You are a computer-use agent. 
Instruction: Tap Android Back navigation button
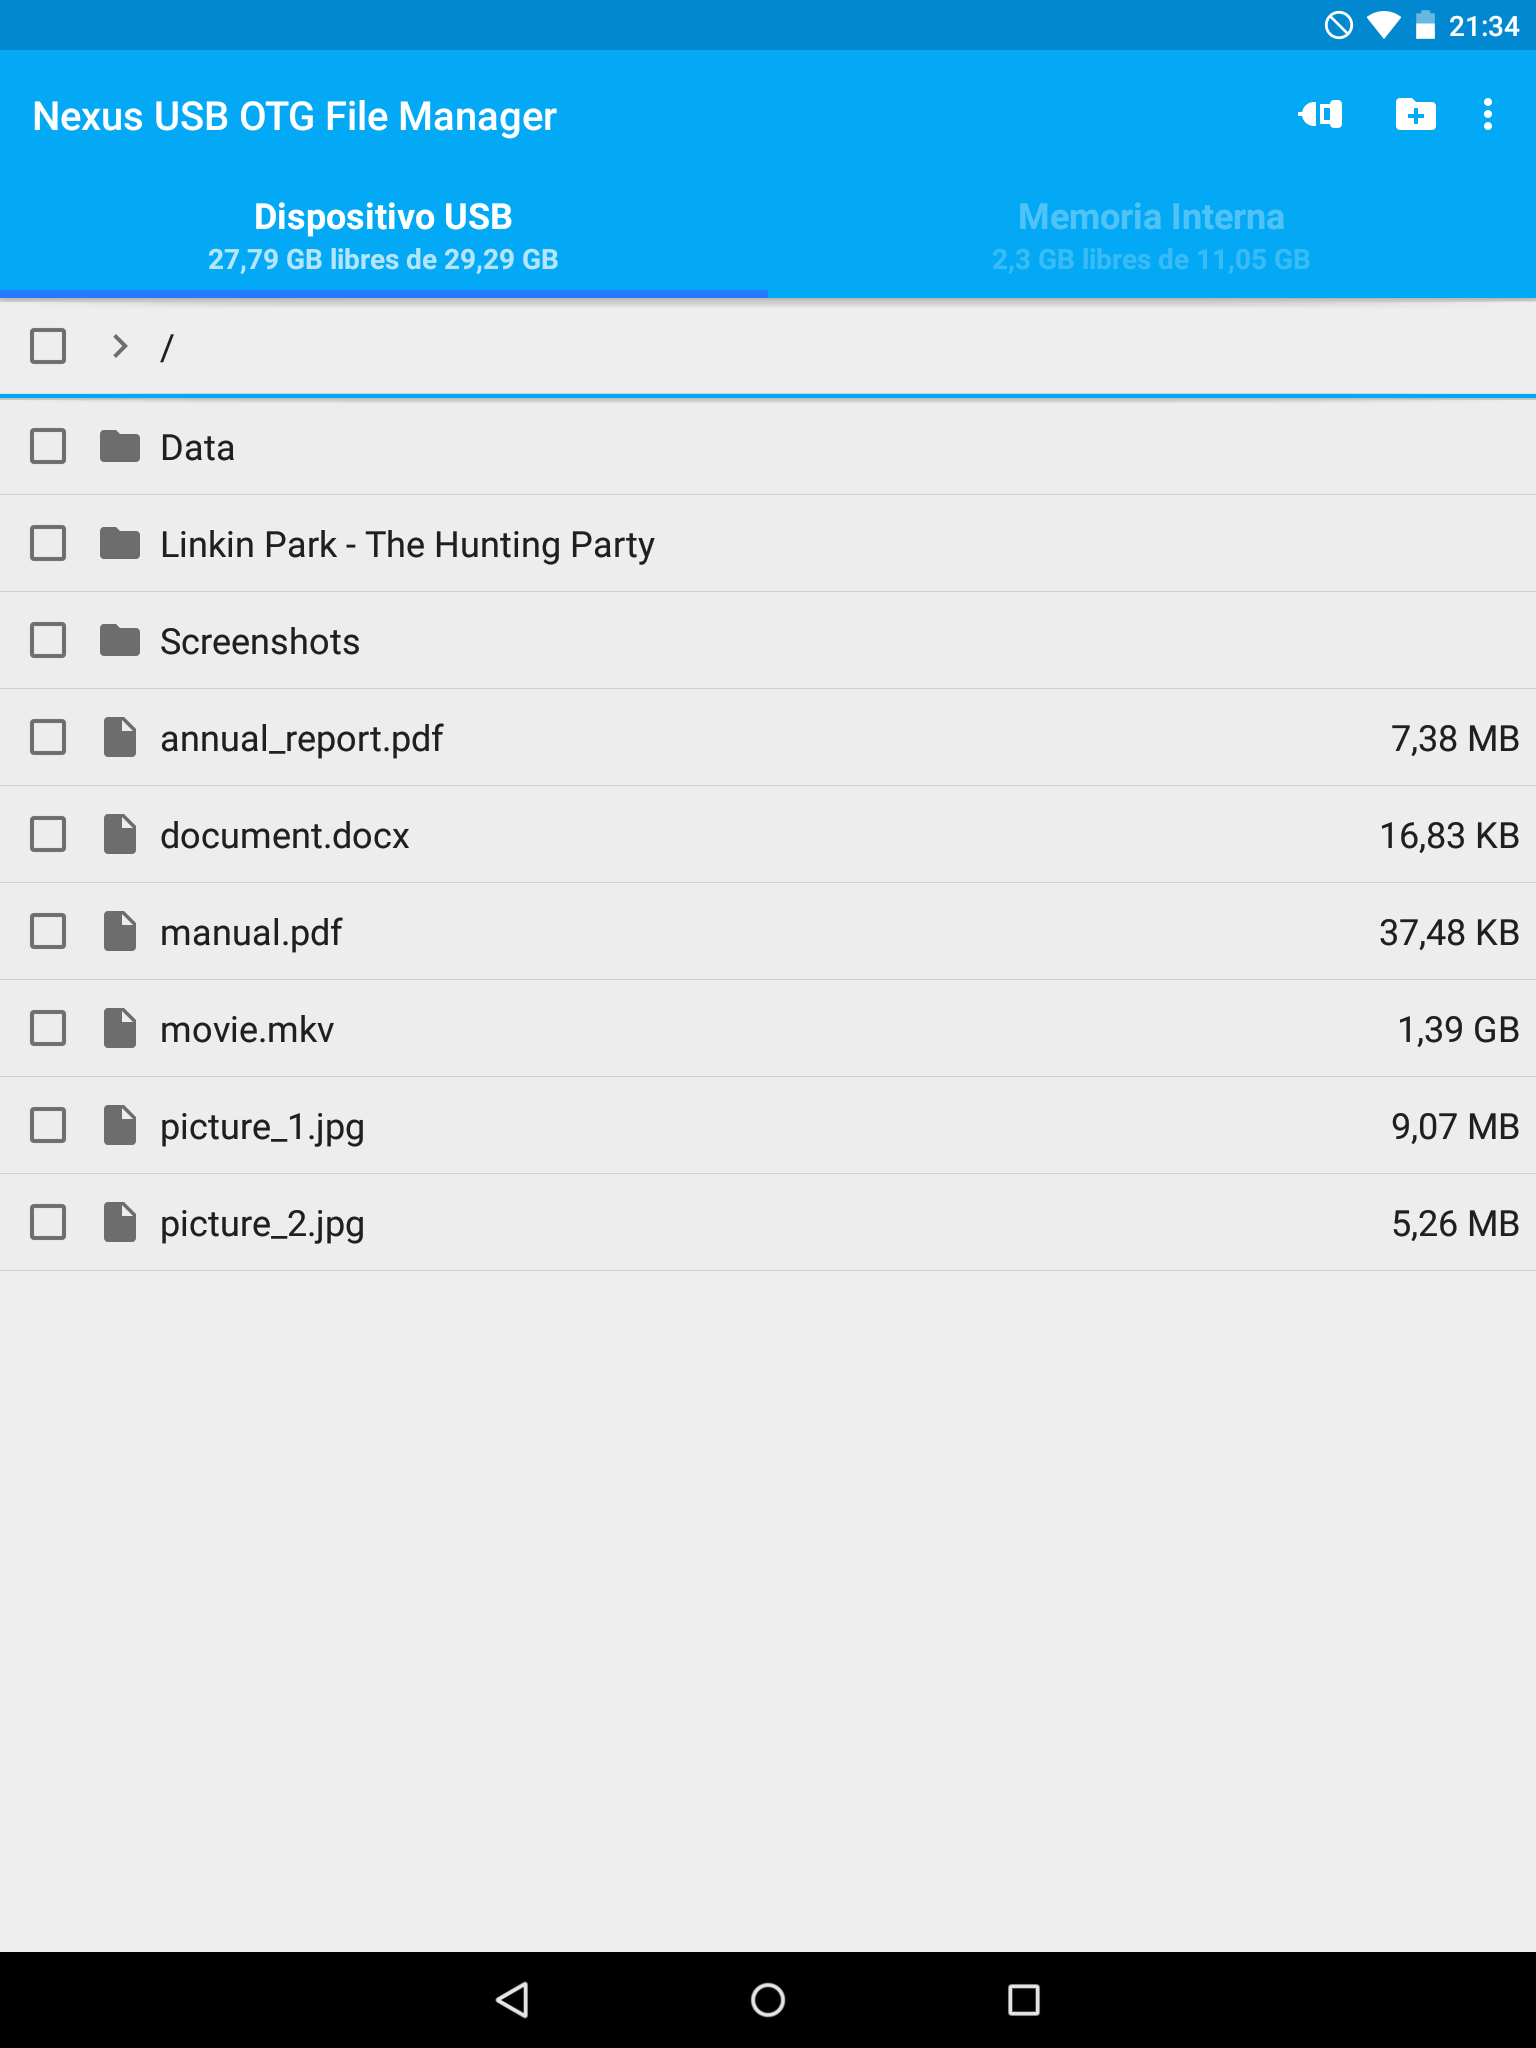512,2000
